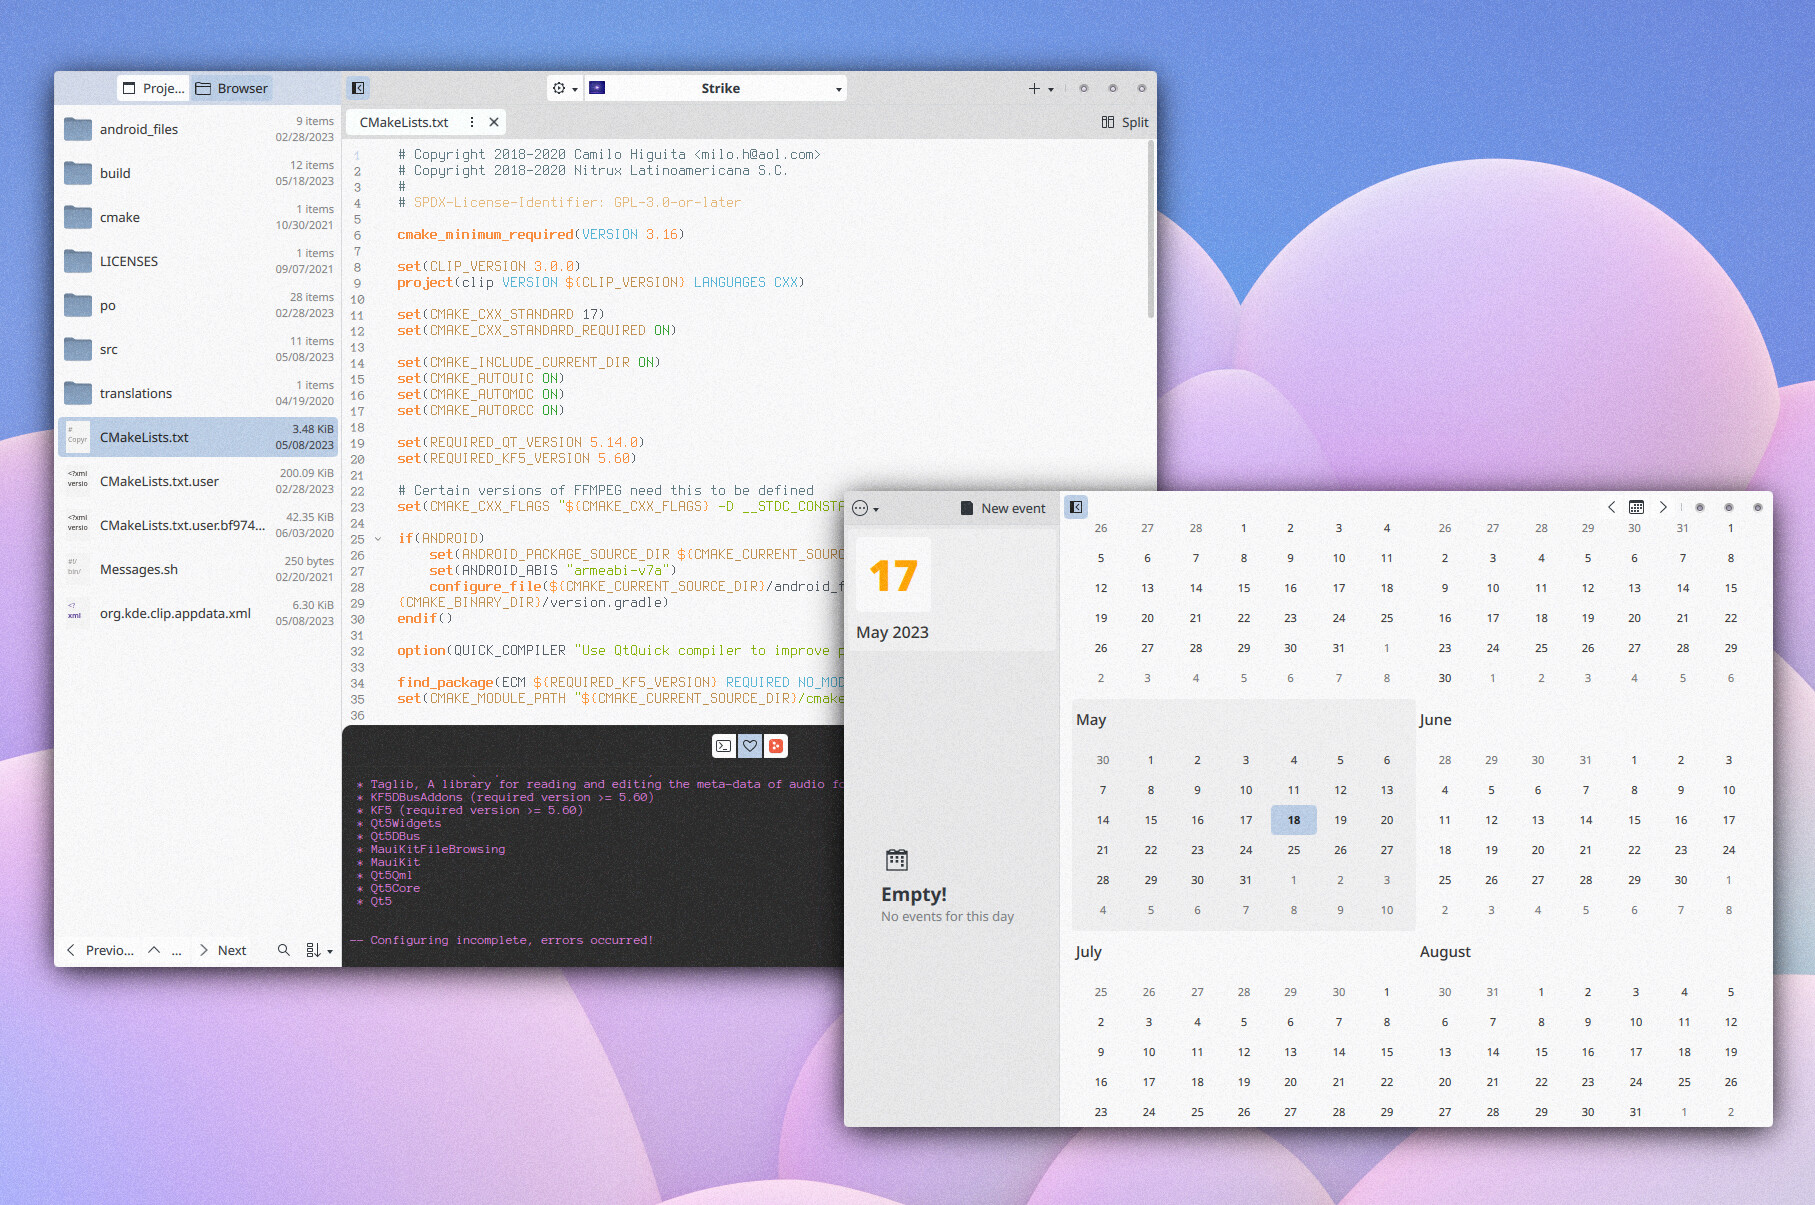Click the orange 17 date tile

pos(893,575)
